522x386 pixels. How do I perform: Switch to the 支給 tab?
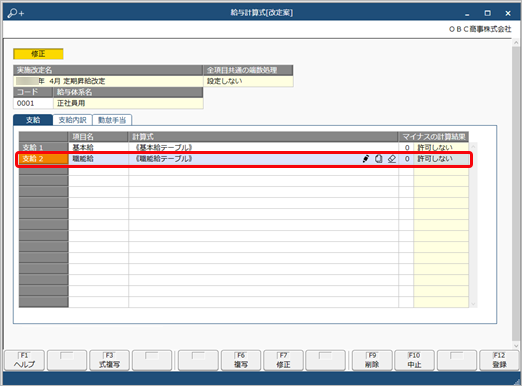coord(33,120)
